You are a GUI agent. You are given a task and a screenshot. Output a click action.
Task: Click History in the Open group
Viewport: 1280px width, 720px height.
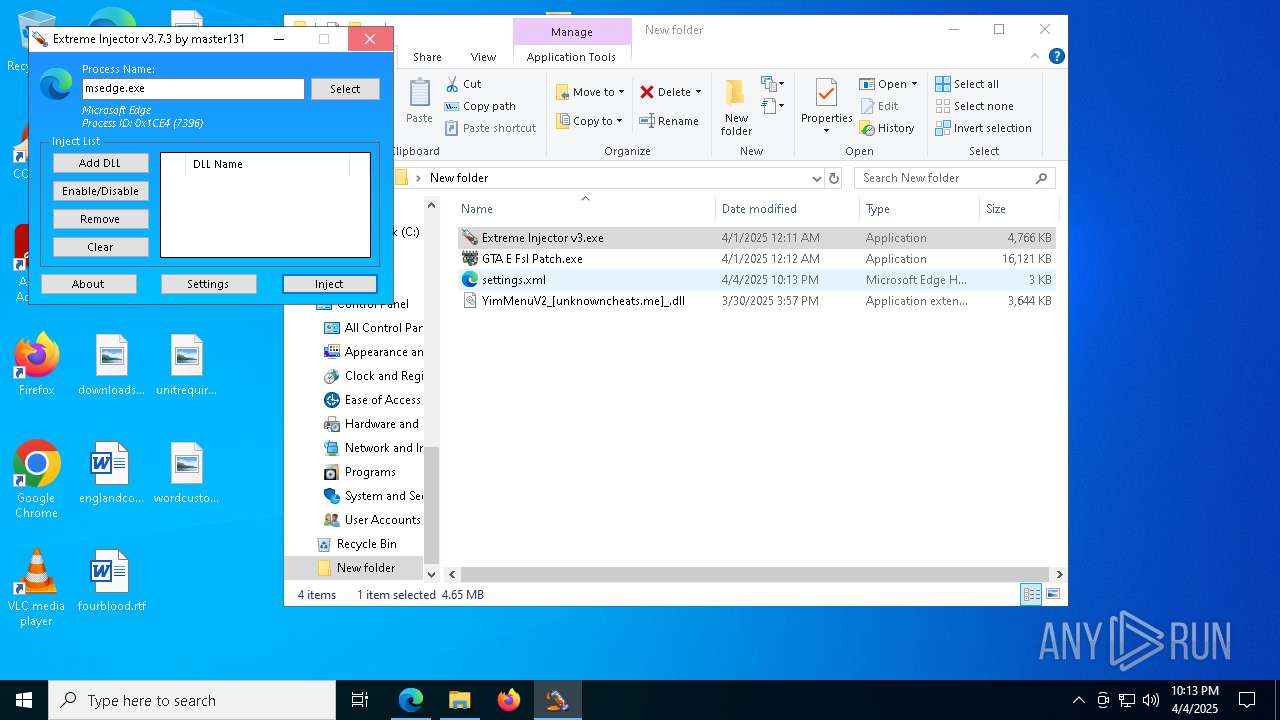(x=886, y=128)
